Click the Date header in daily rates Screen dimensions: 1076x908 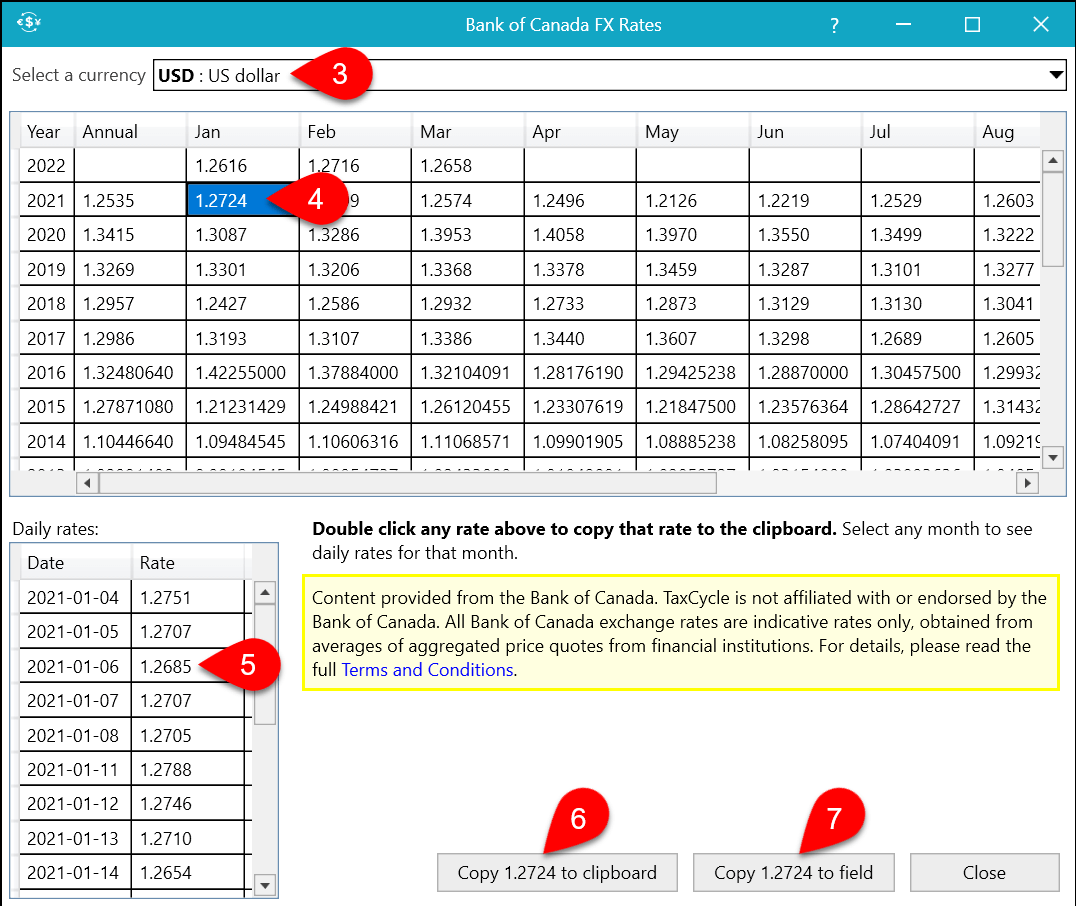coord(75,563)
